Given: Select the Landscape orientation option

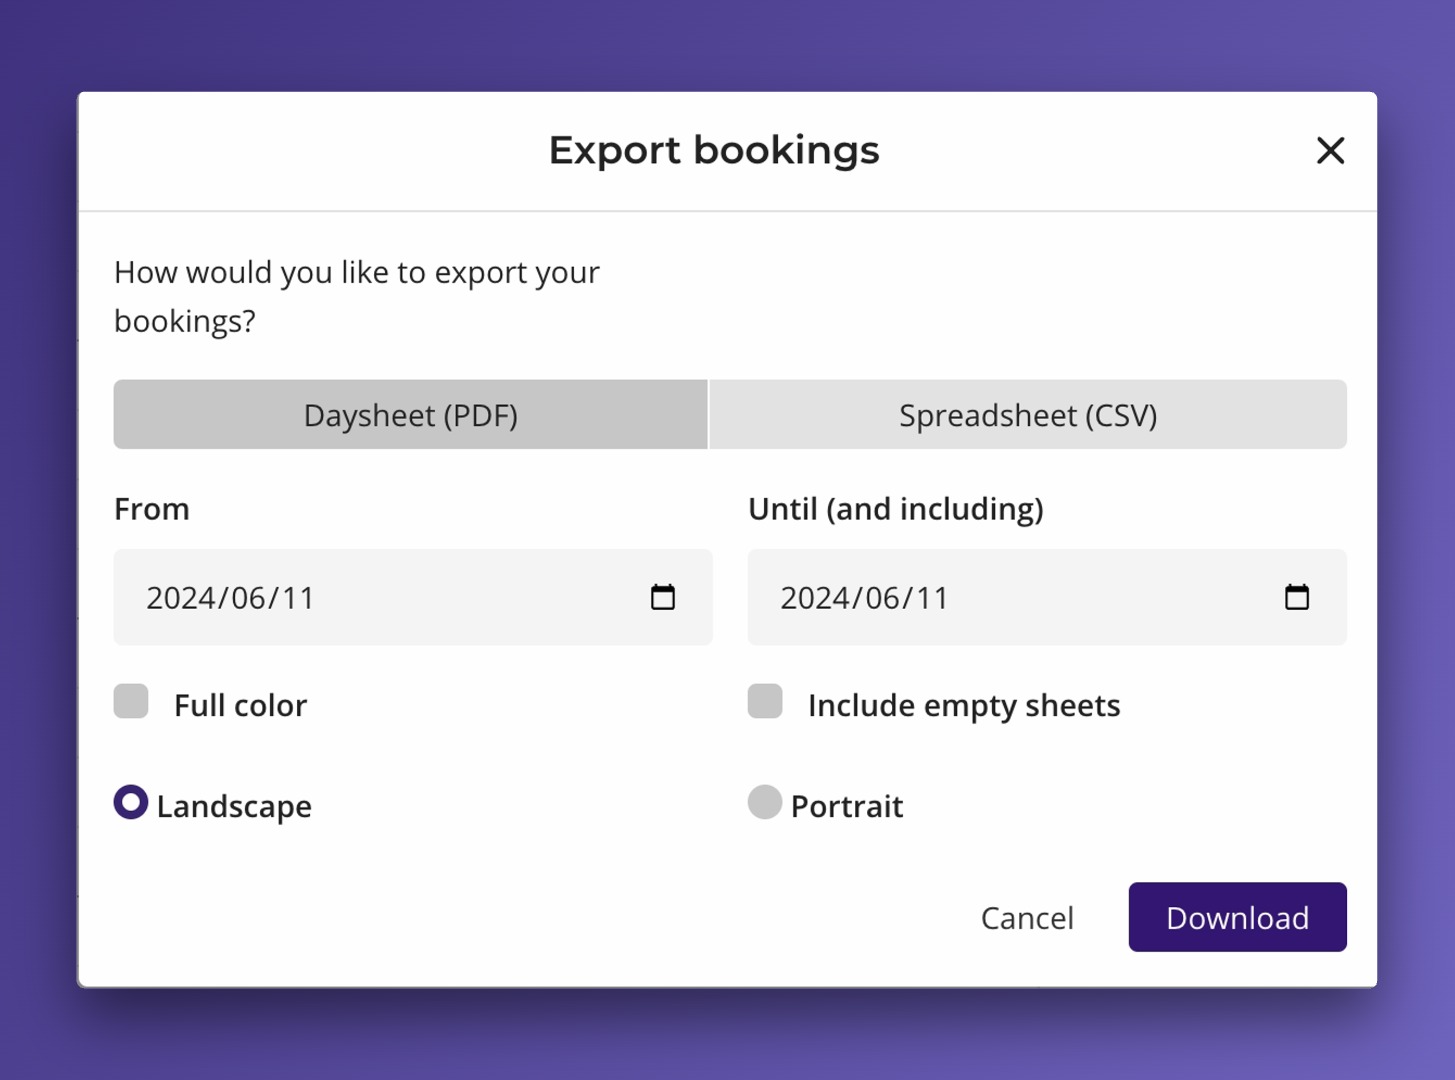Looking at the screenshot, I should click(x=130, y=802).
